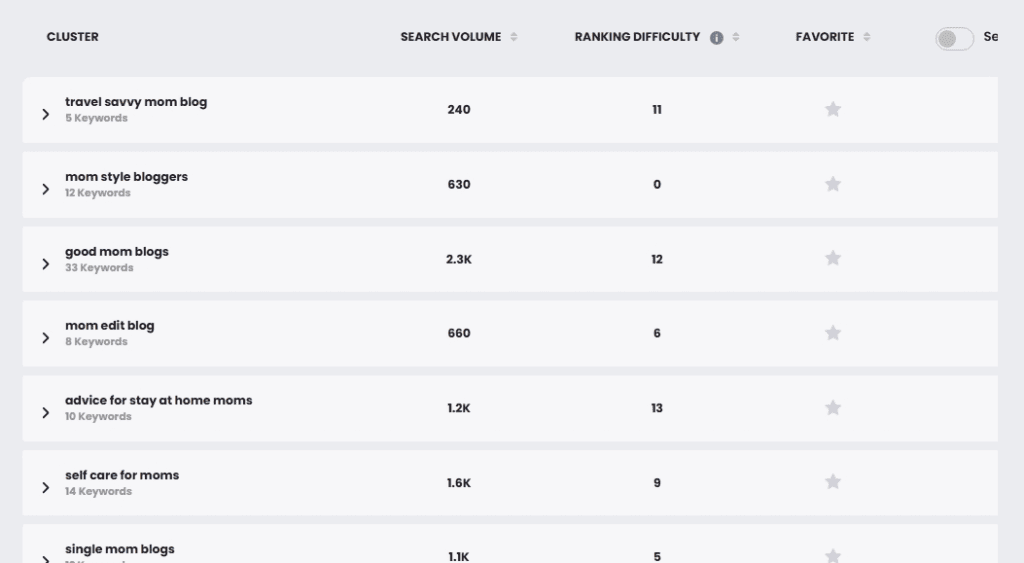Click search volume value 240
1024x563 pixels.
click(x=459, y=110)
